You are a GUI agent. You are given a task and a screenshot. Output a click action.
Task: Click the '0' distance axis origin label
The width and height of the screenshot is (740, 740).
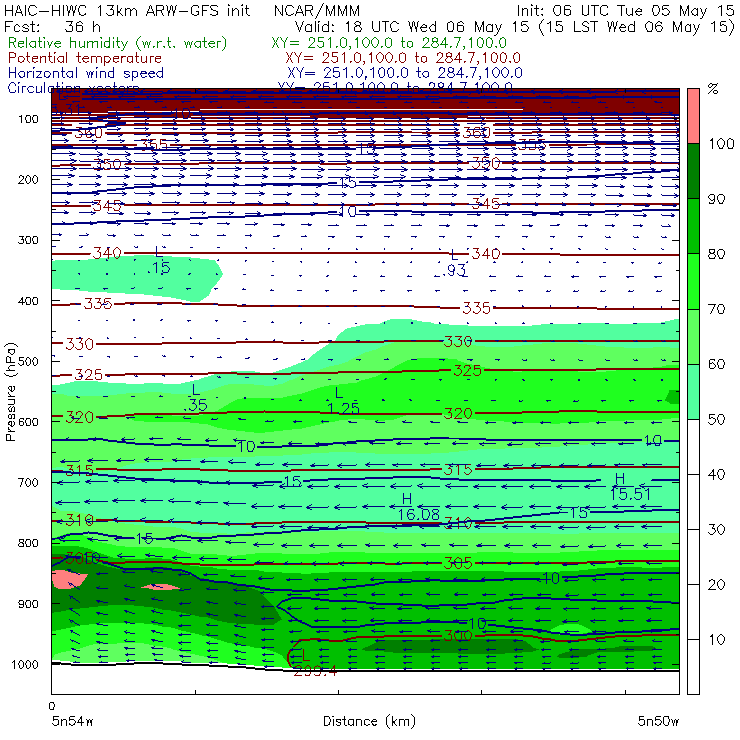coord(52,706)
